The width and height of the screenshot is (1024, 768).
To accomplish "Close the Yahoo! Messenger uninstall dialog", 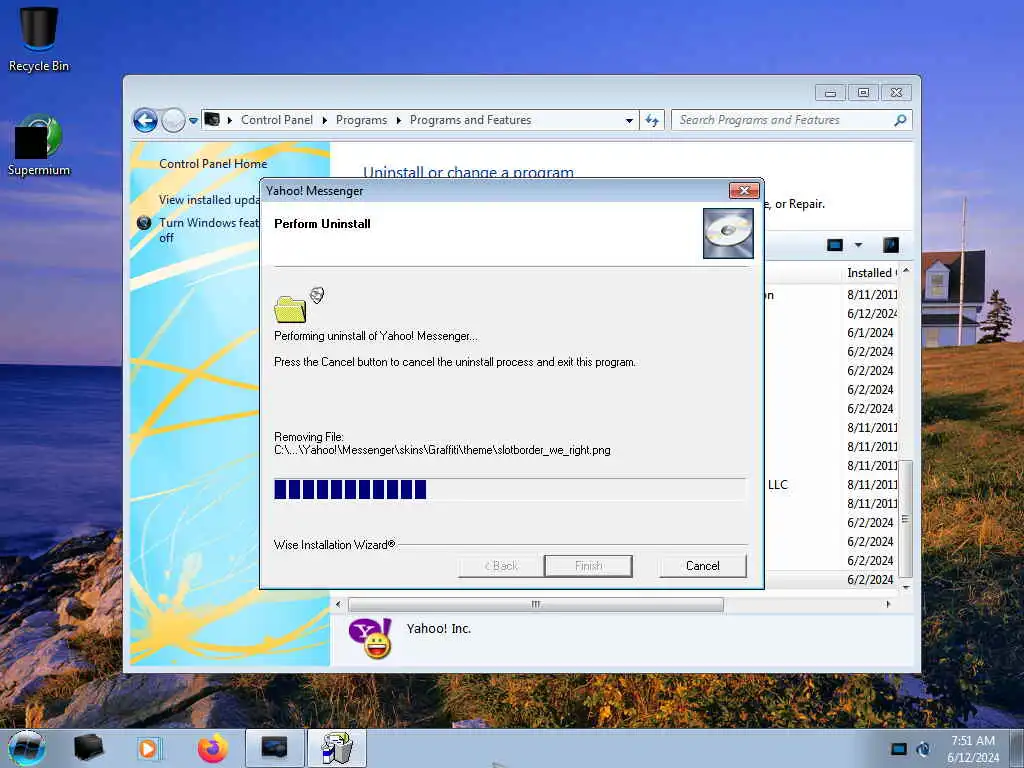I will 744,191.
